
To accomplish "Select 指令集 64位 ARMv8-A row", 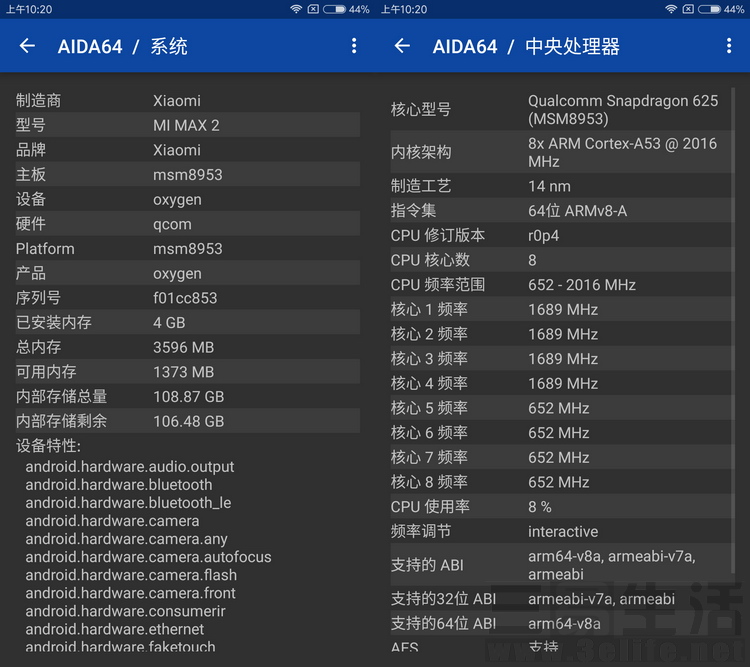I will tap(561, 211).
